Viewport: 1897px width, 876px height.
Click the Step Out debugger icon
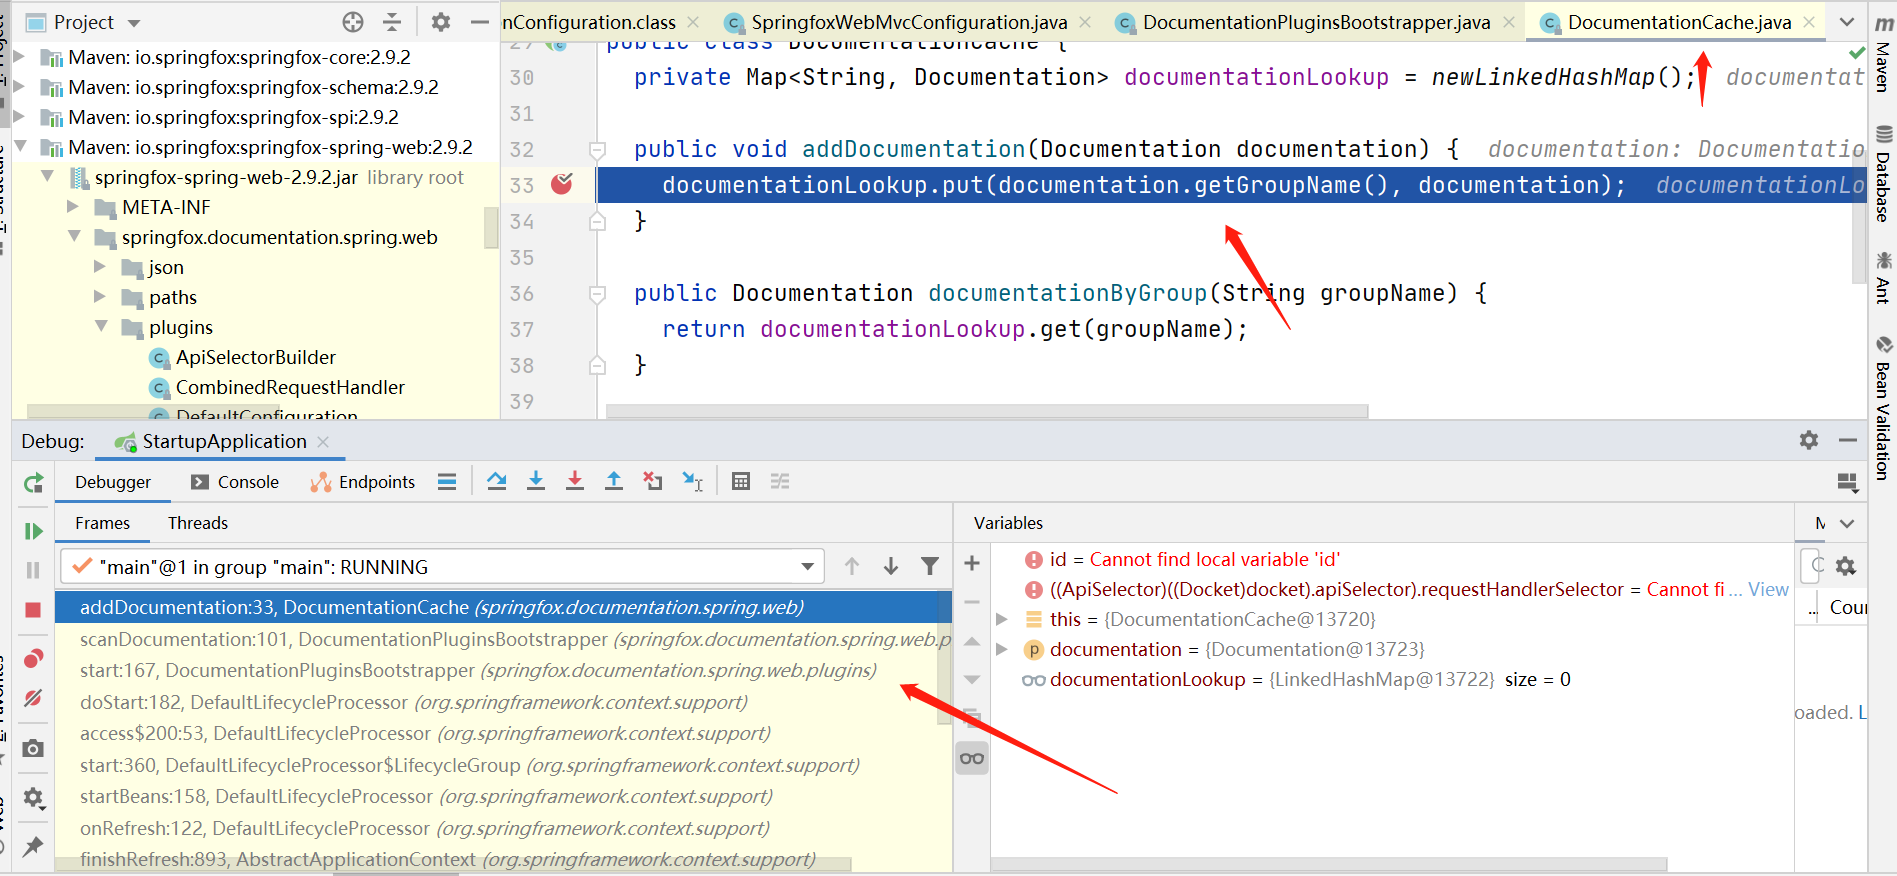(614, 481)
